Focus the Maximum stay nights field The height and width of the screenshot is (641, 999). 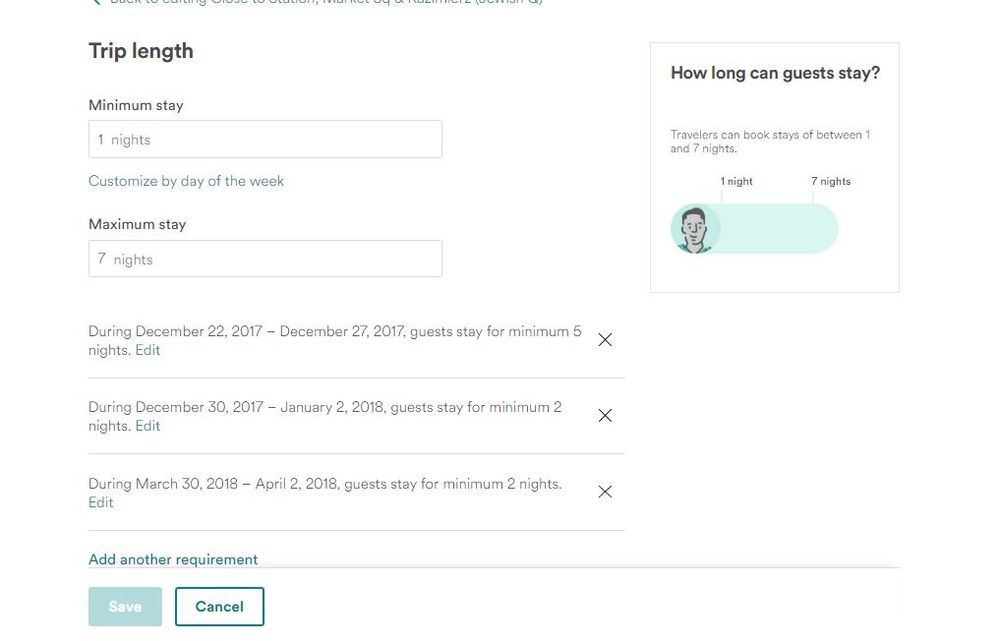coord(265,260)
